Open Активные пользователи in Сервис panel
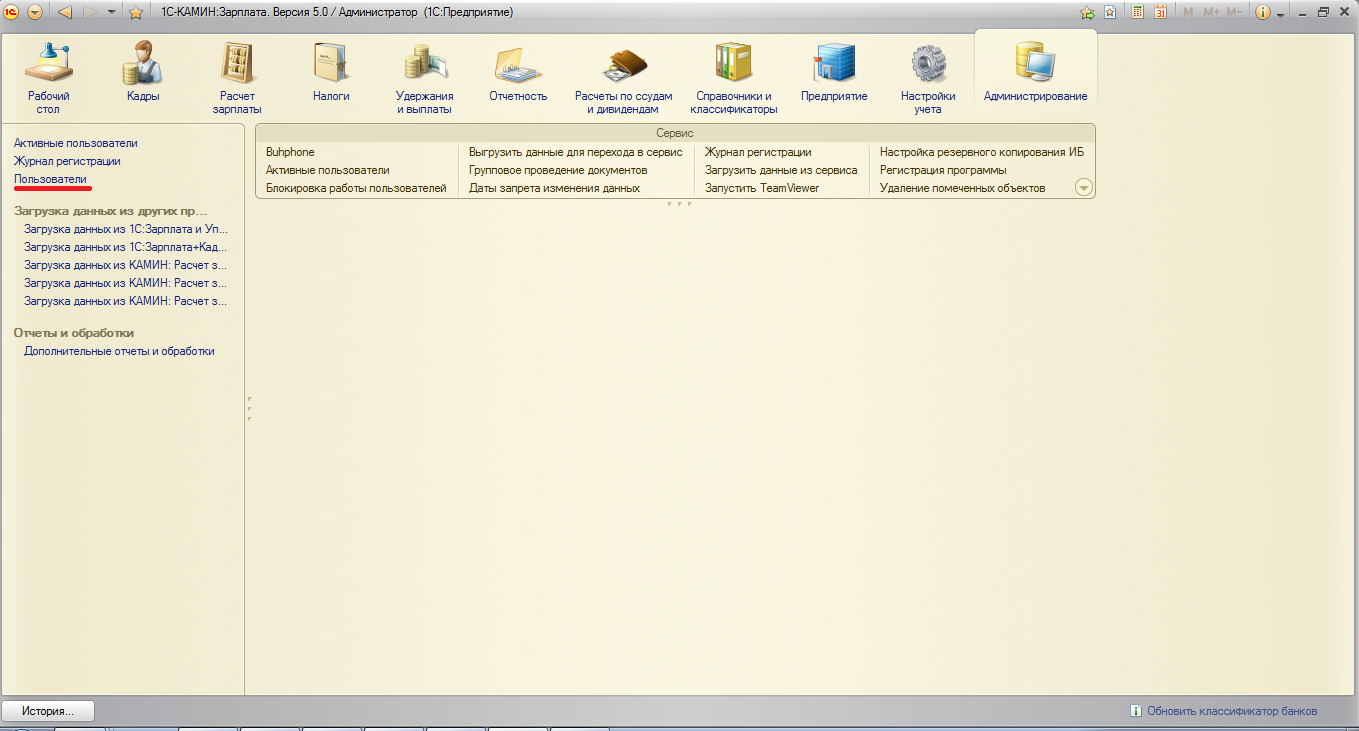1359x731 pixels. (x=328, y=170)
